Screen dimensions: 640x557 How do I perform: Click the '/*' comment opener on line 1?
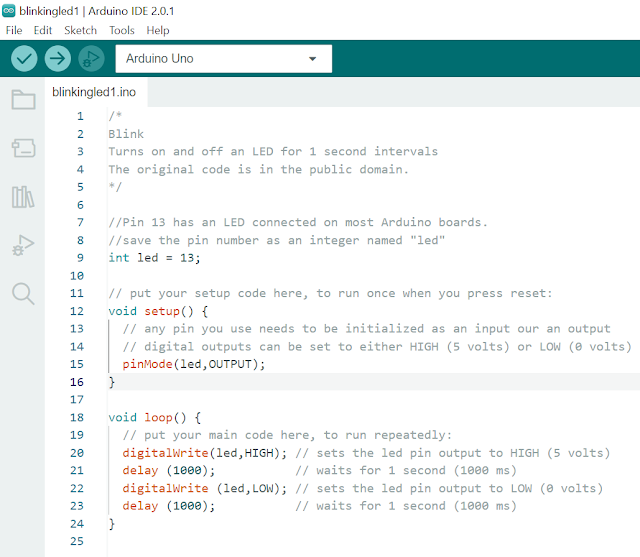115,116
